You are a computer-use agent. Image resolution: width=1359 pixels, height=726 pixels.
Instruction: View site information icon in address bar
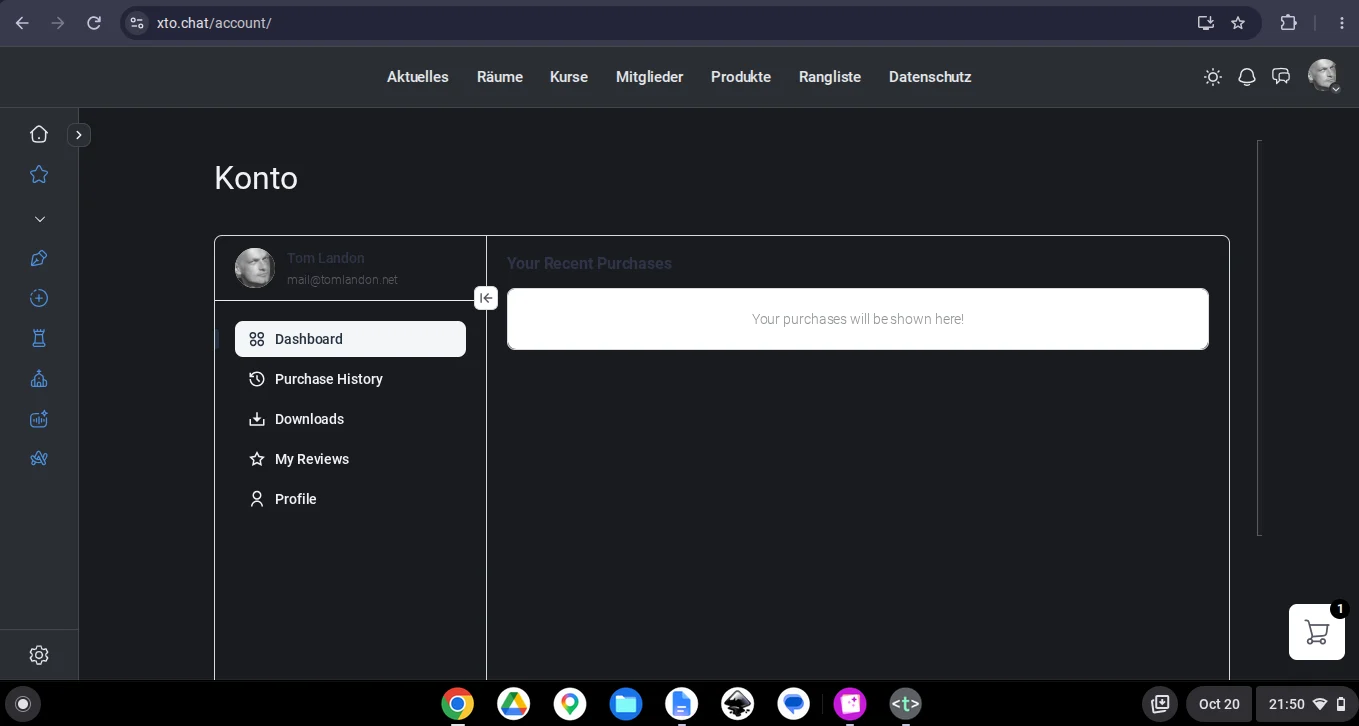point(138,23)
